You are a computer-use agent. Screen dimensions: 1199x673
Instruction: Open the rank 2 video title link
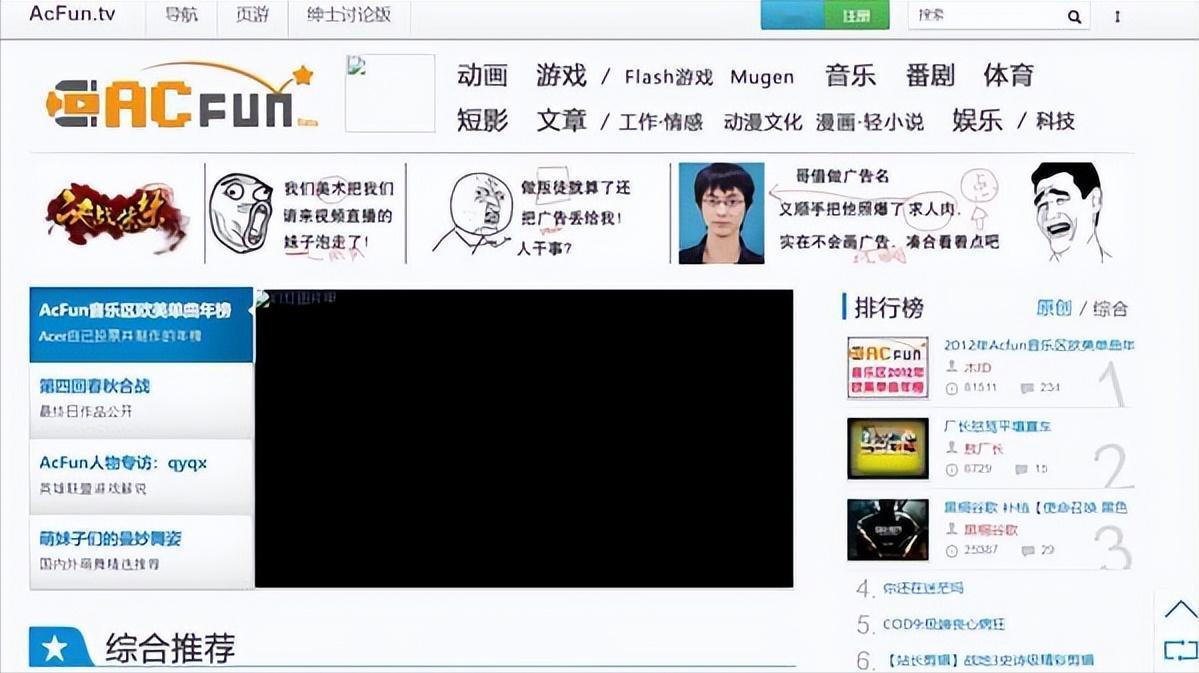coord(997,426)
